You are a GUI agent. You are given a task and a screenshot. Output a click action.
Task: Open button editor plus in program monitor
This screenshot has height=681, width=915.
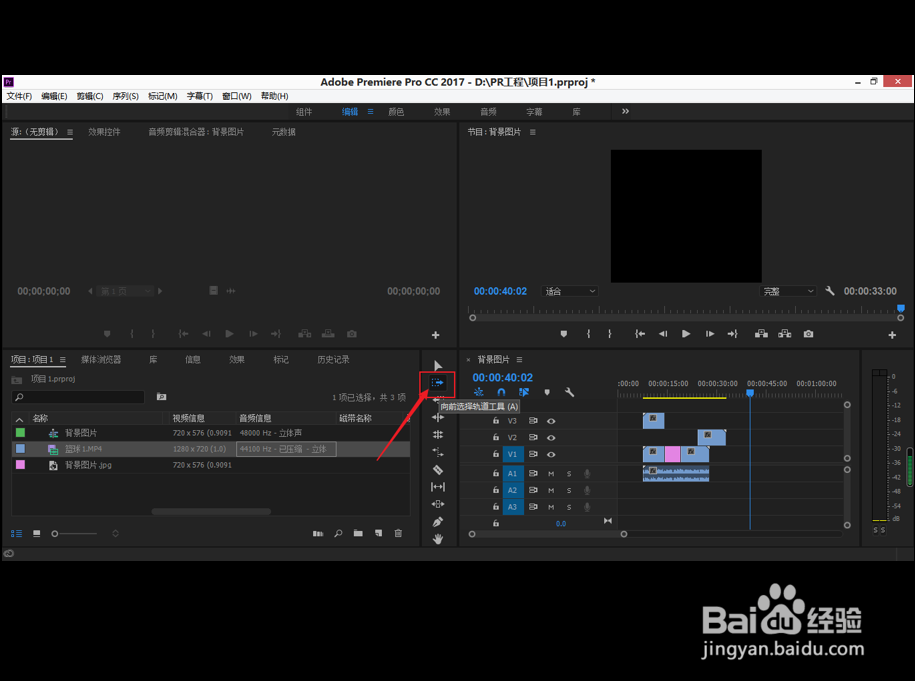coord(892,335)
